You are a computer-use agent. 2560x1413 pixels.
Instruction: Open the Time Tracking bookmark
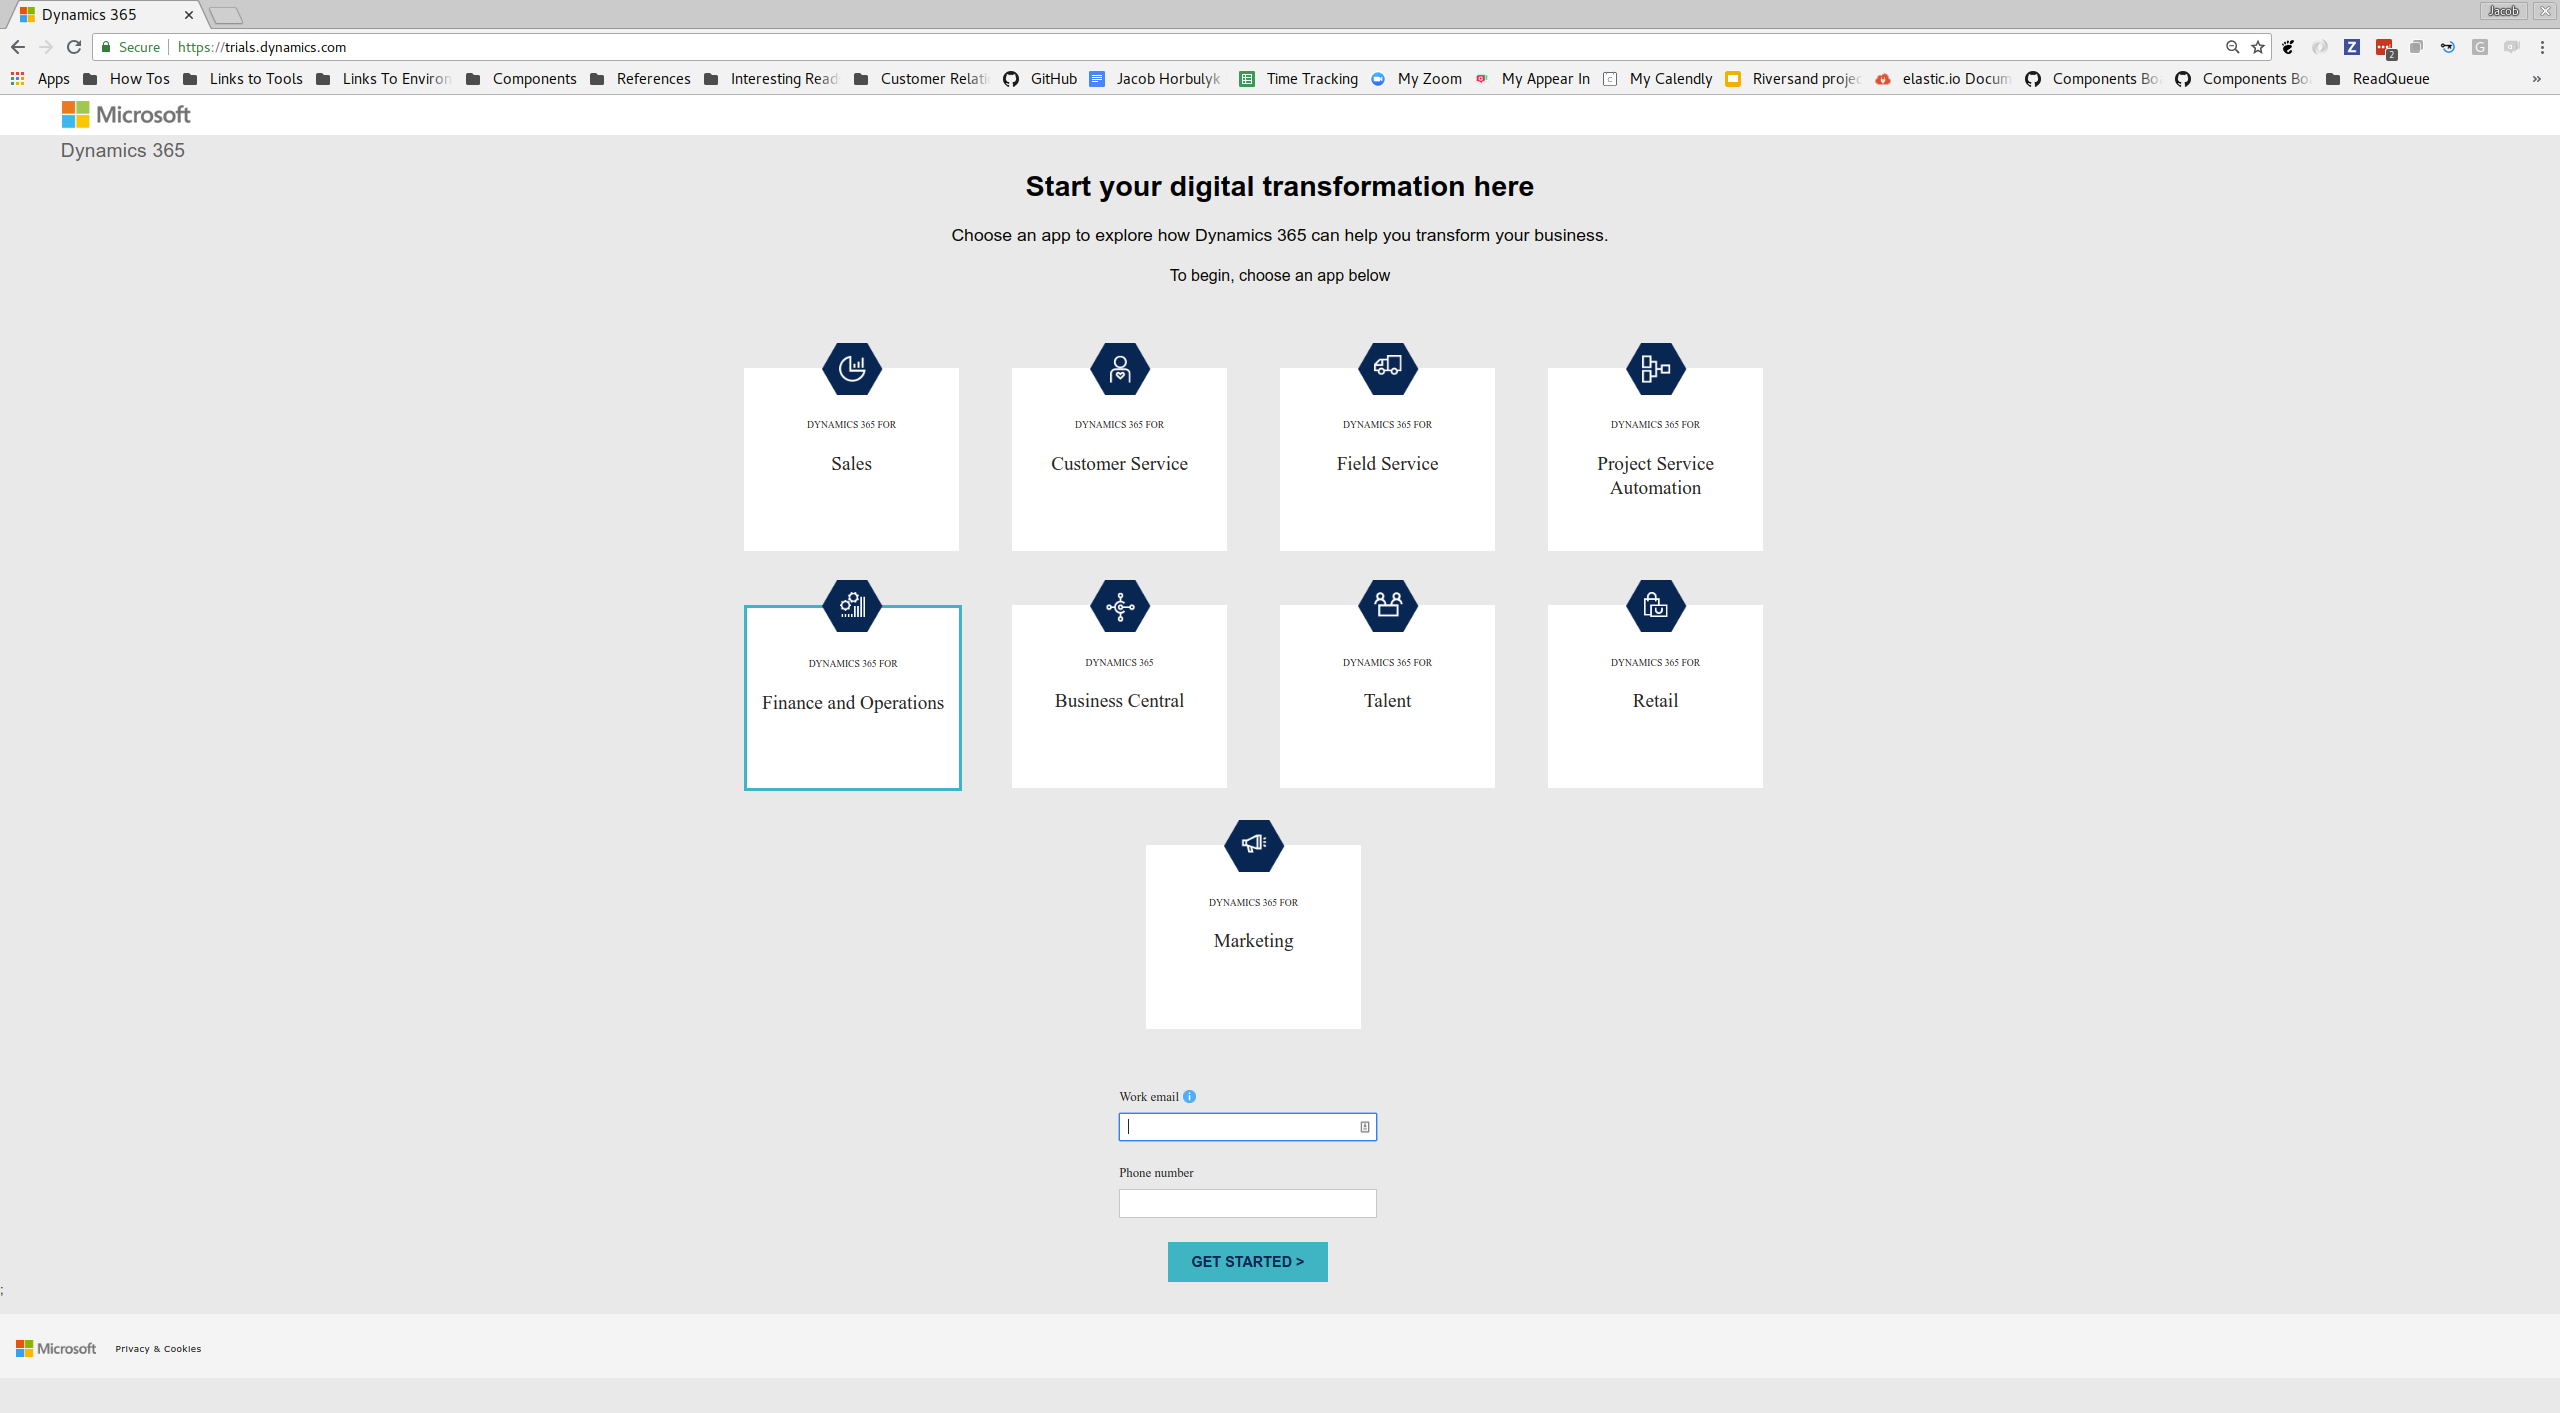pos(1299,79)
